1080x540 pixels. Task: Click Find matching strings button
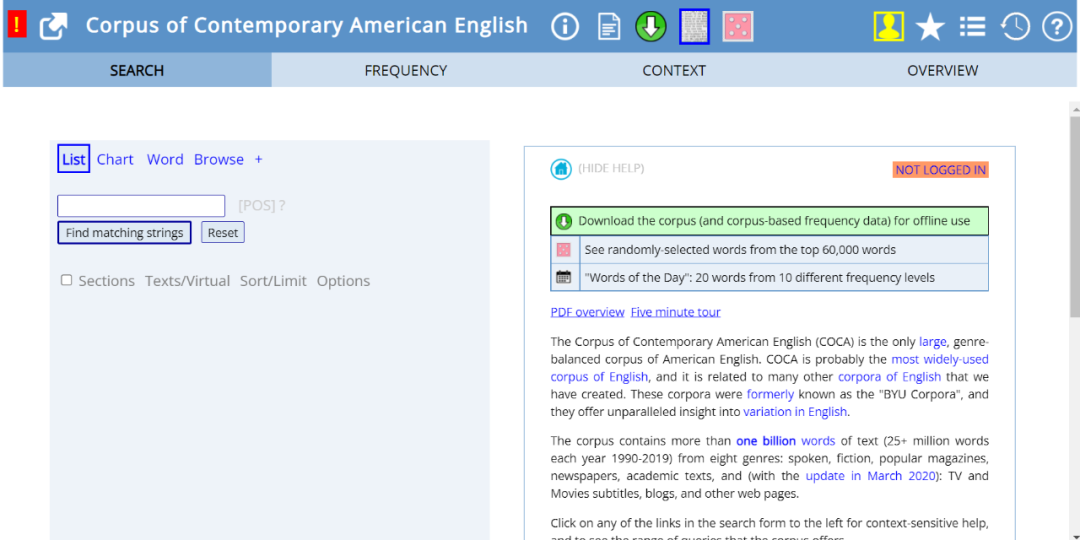pyautogui.click(x=125, y=233)
